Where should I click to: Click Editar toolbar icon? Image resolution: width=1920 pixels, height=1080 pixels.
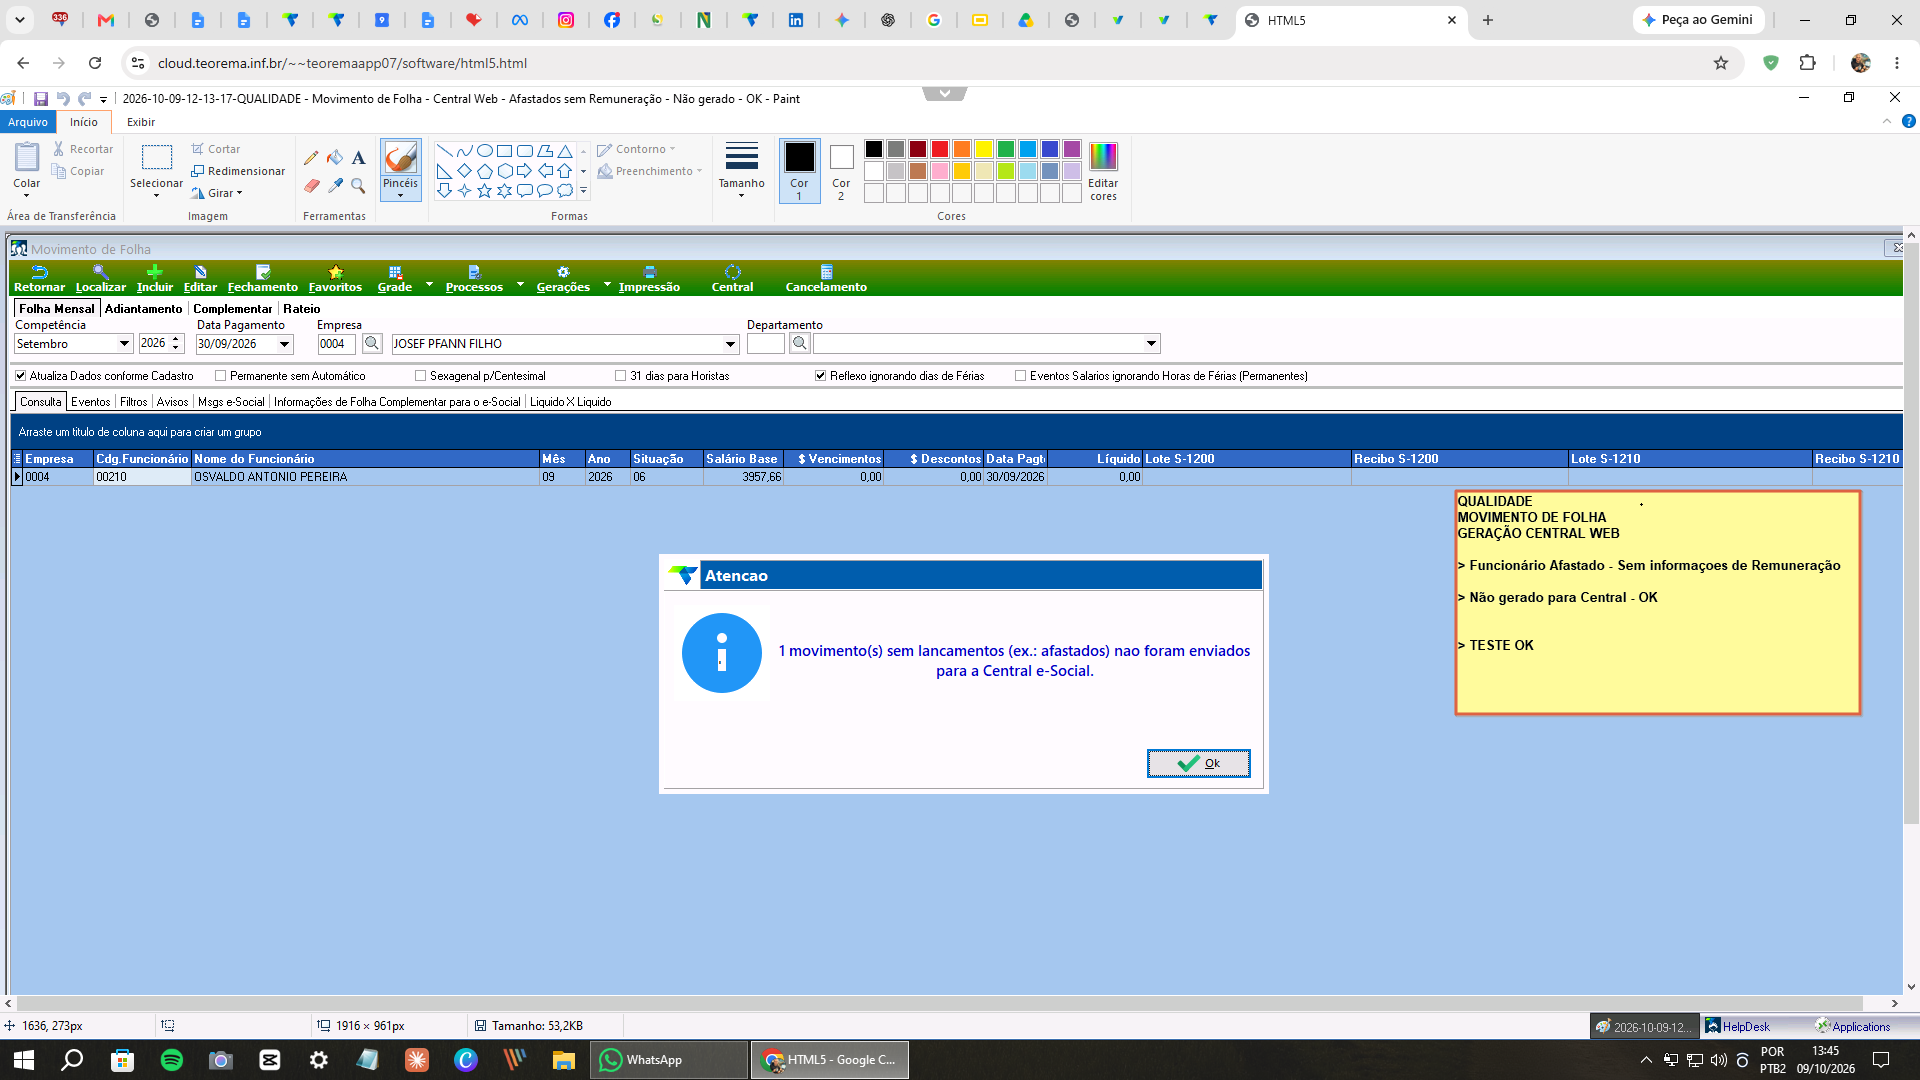click(x=200, y=279)
